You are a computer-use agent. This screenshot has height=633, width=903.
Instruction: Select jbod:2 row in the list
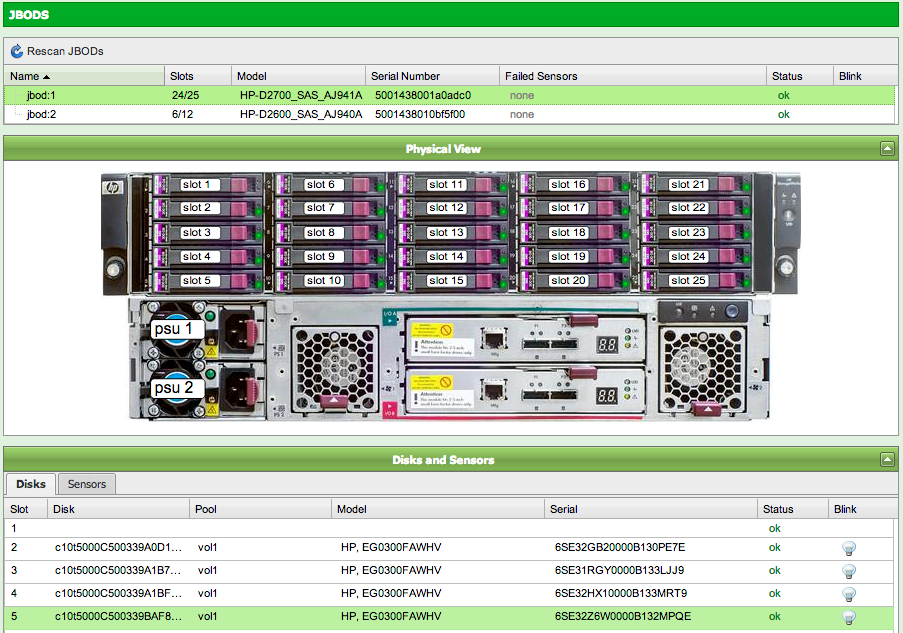450,114
